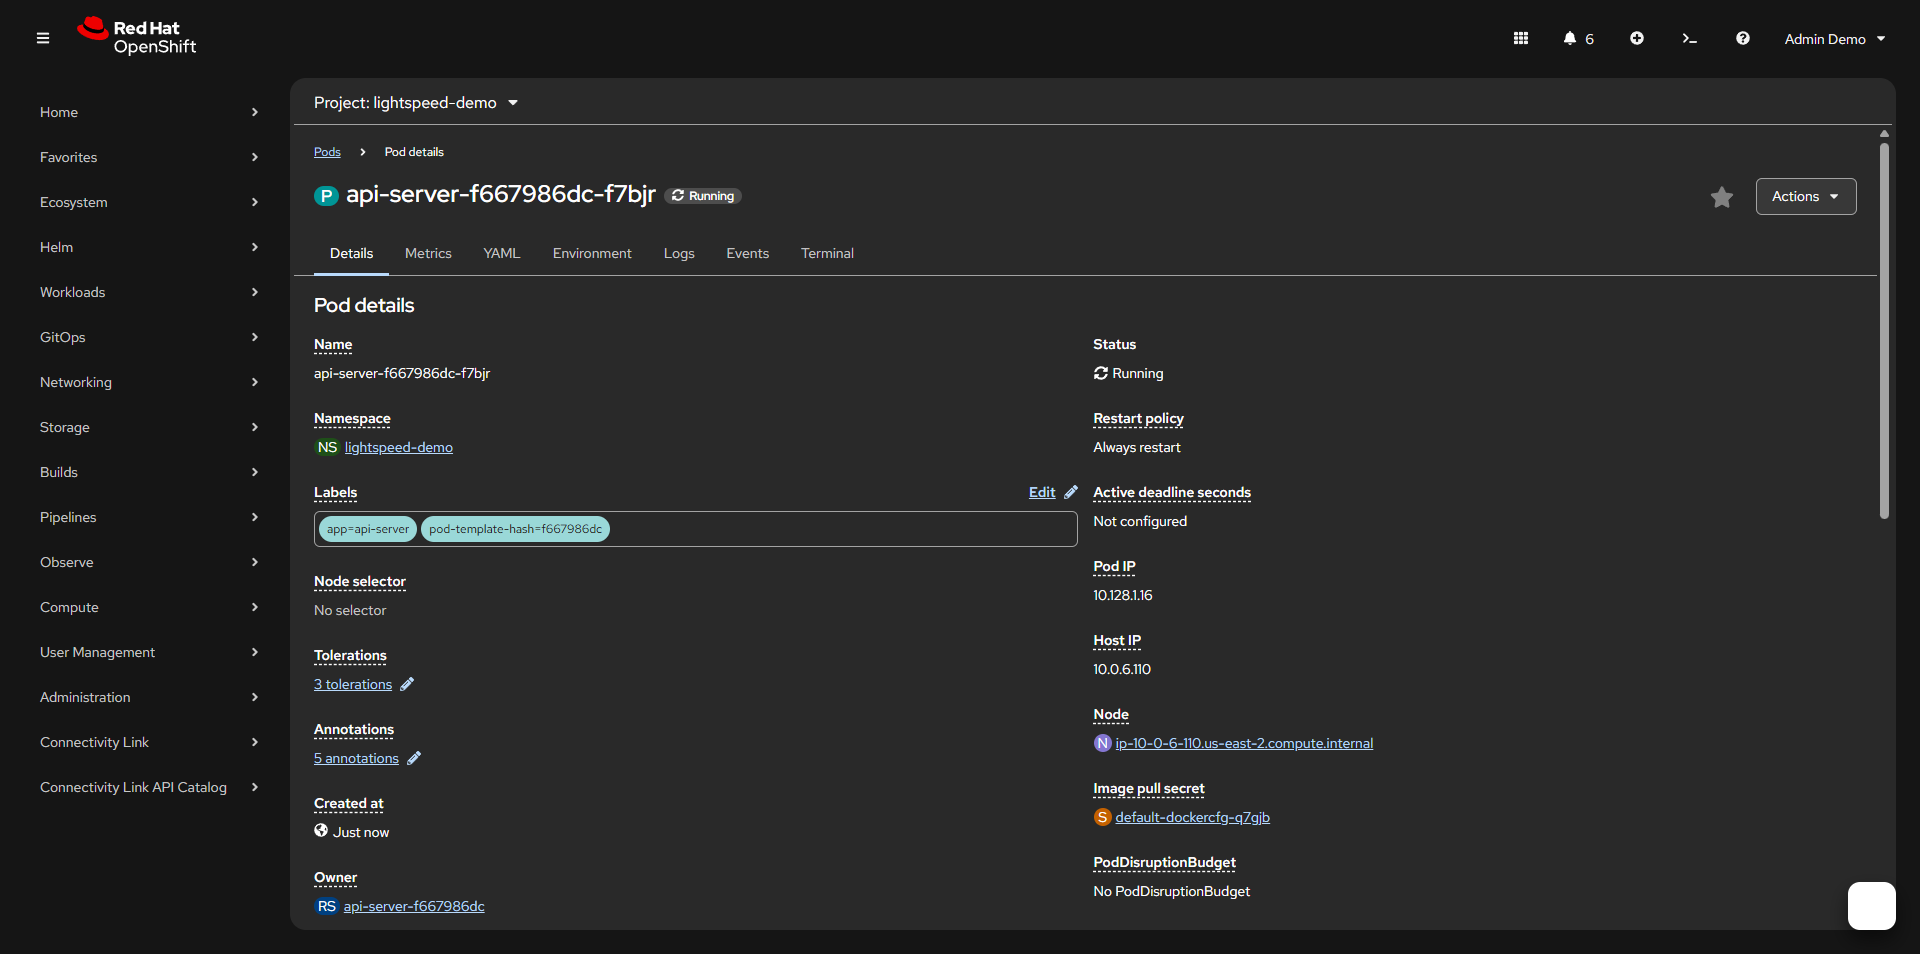Switch to the Events tab

[x=748, y=253]
